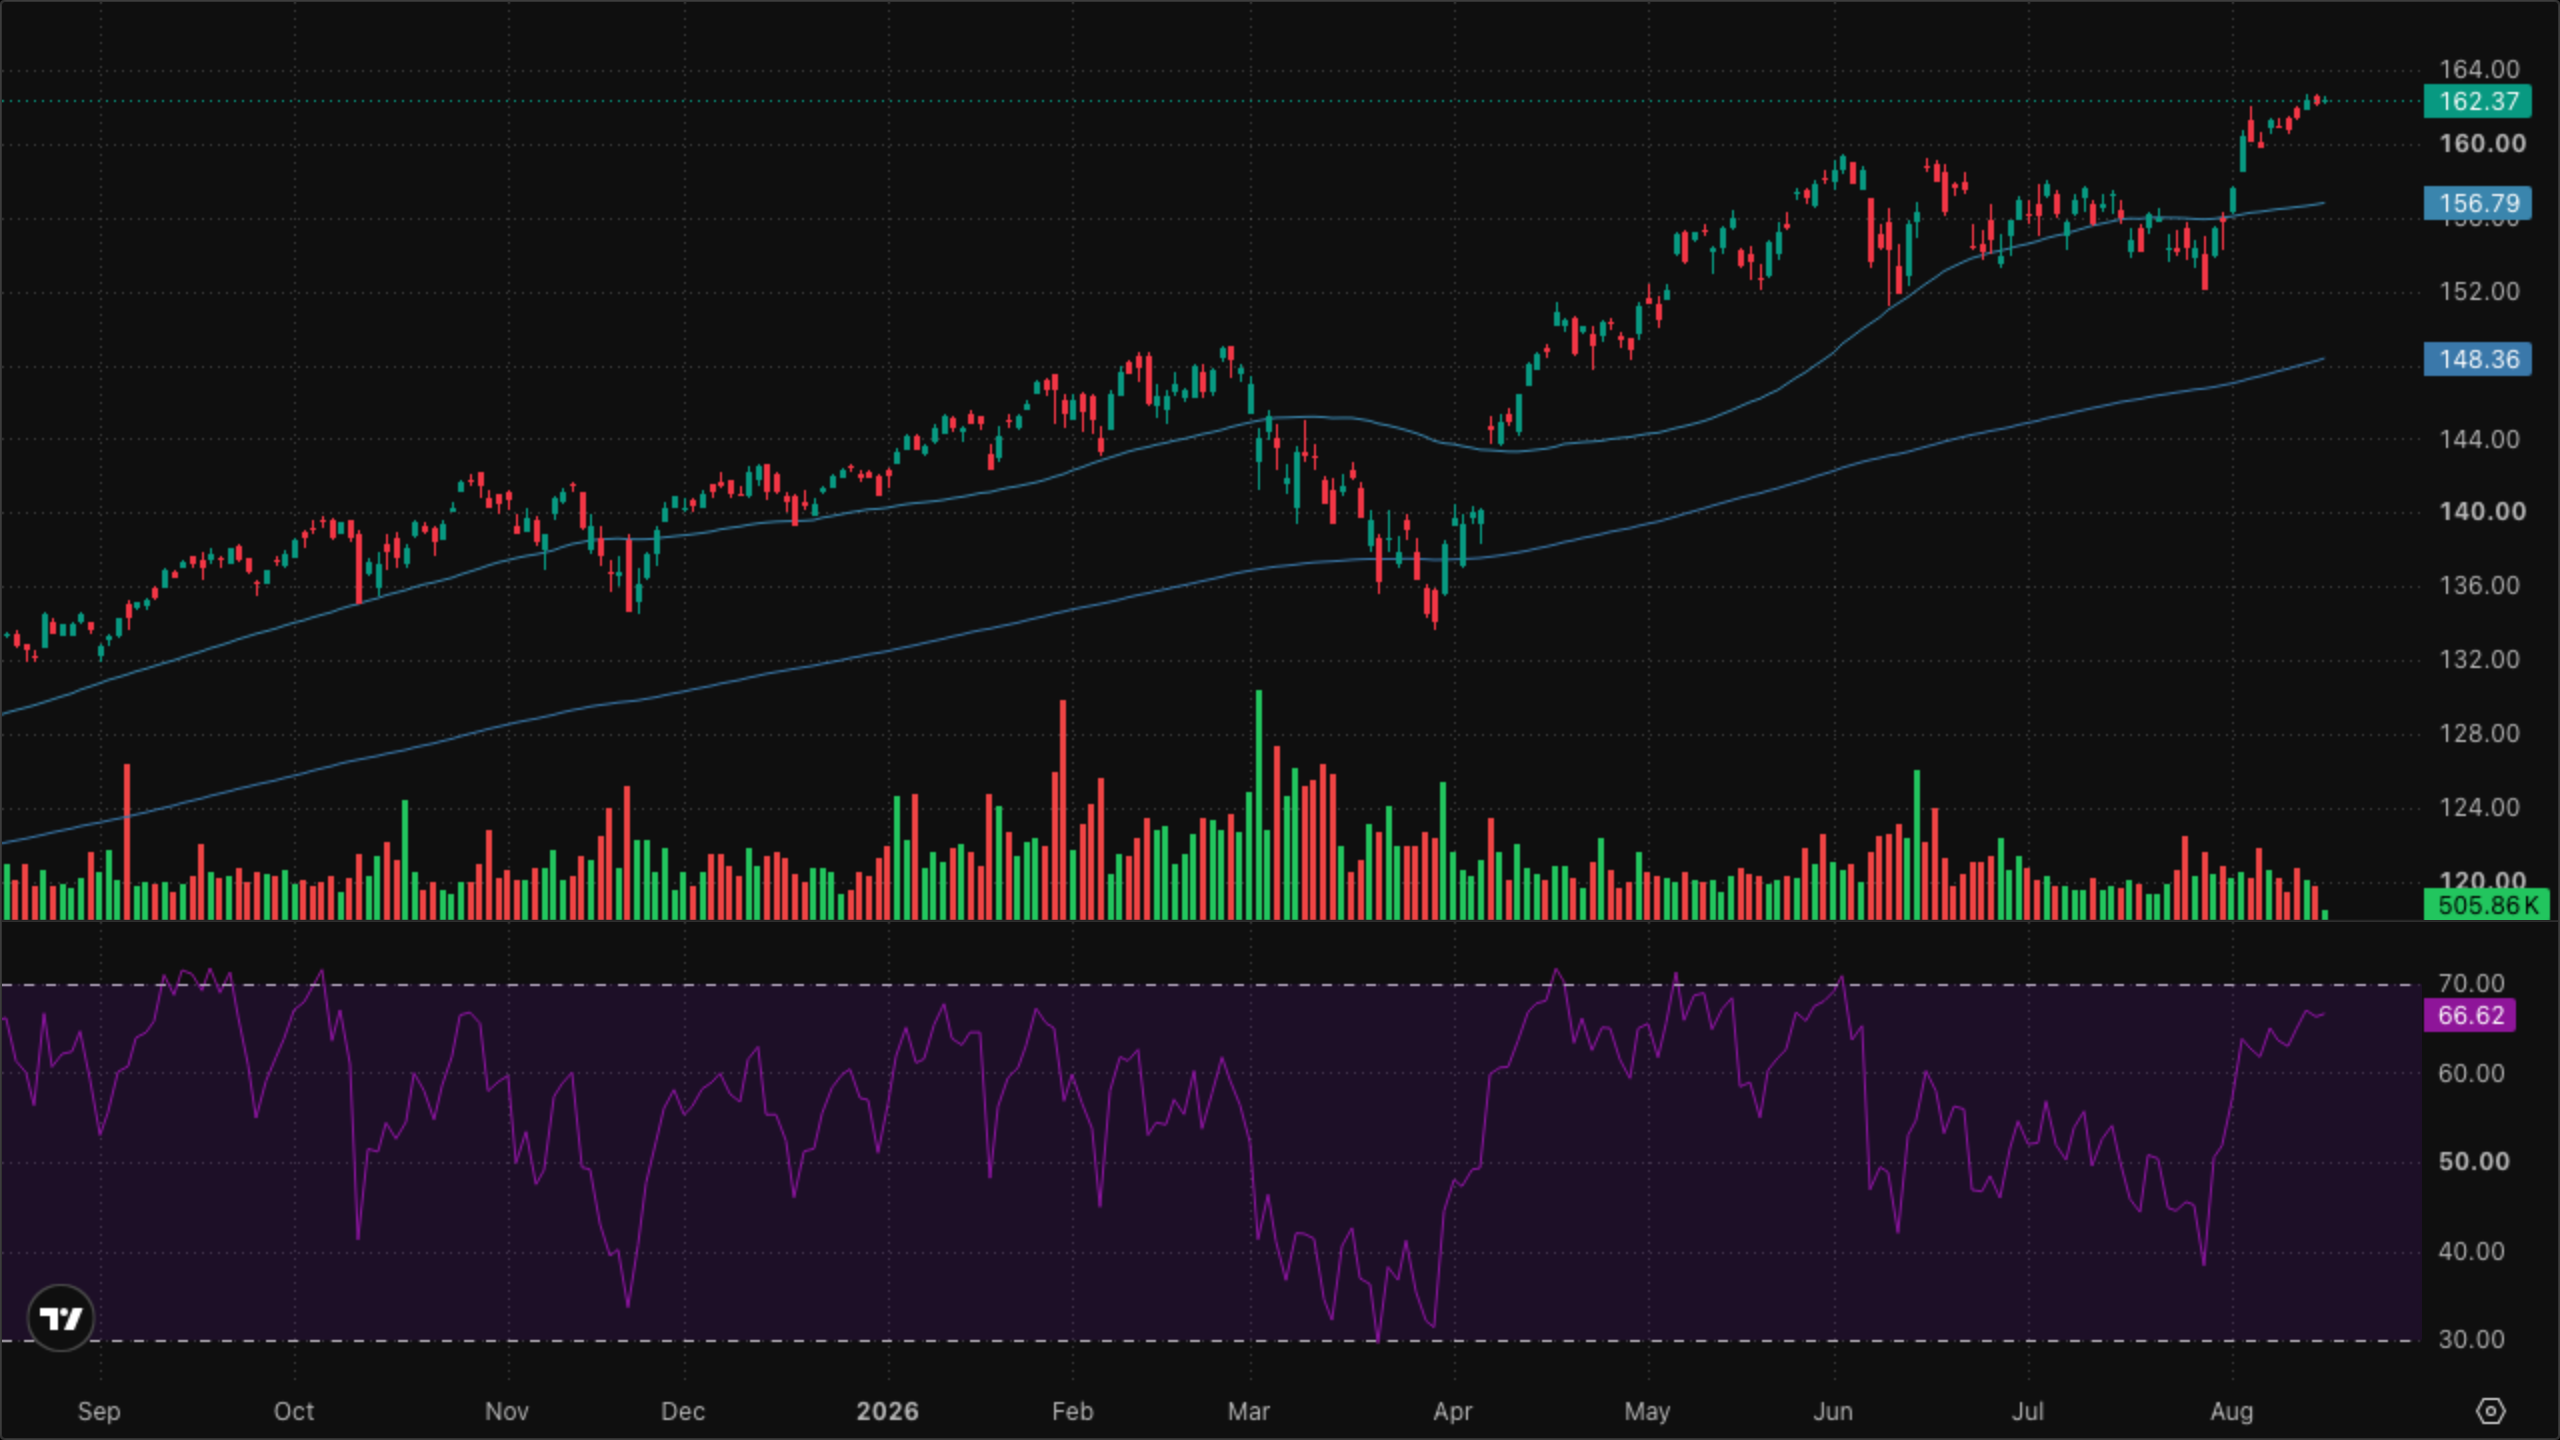Click the RSI value label 66.62
This screenshot has width=2560, height=1440.
coord(2469,1015)
